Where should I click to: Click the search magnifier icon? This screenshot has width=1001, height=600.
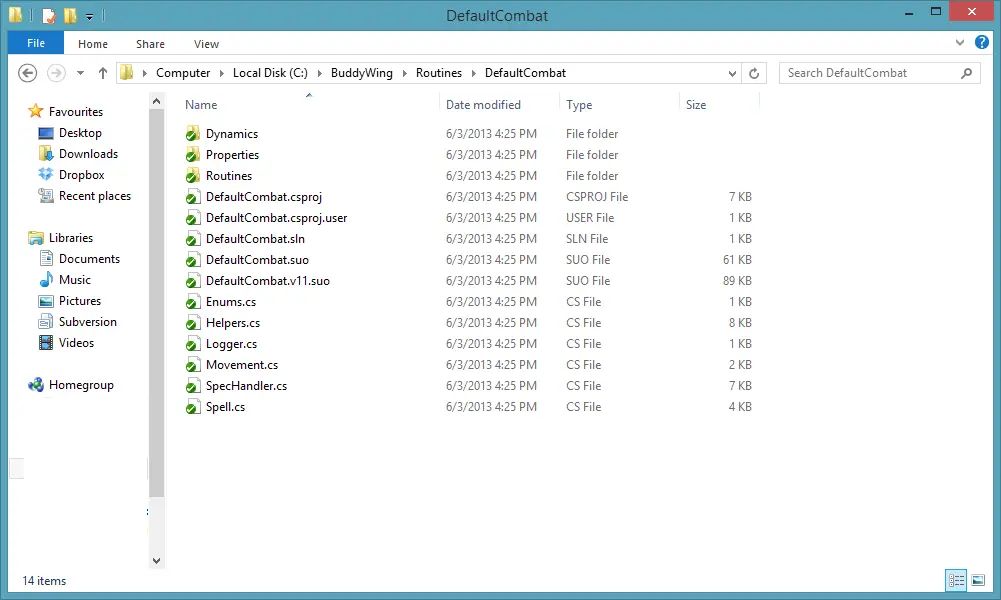[x=966, y=73]
